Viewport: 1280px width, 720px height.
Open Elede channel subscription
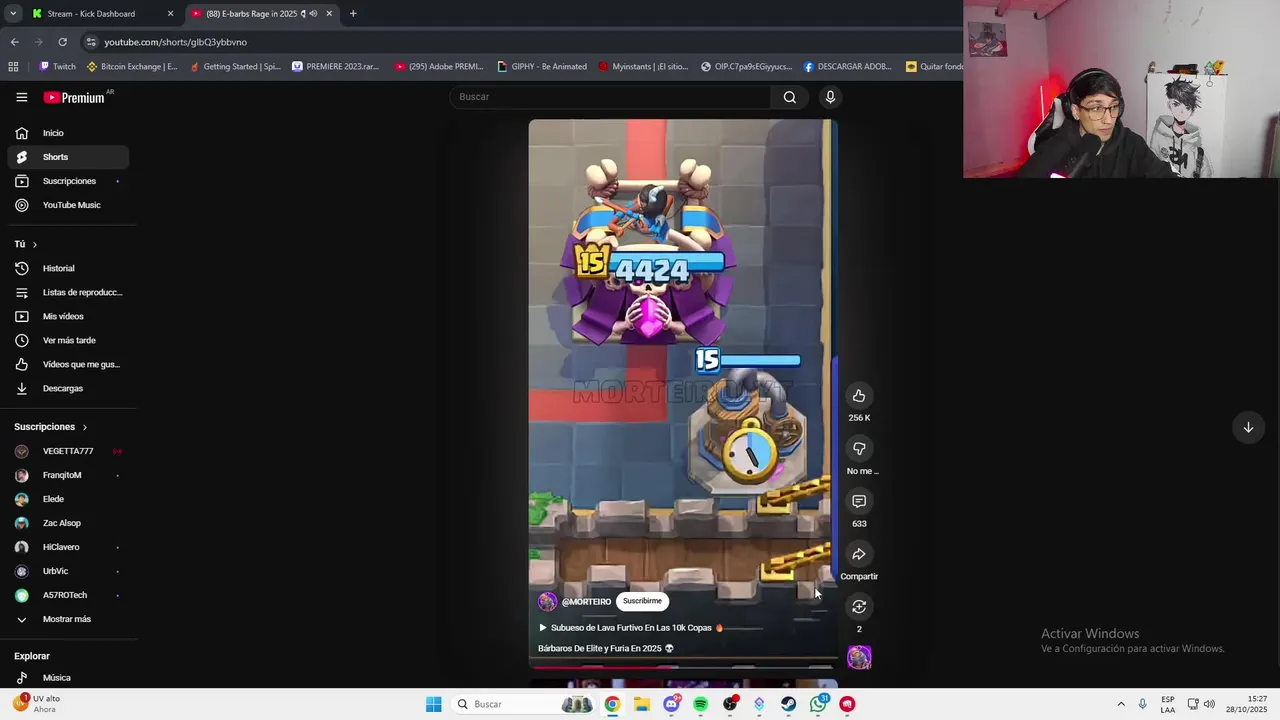pos(68,499)
